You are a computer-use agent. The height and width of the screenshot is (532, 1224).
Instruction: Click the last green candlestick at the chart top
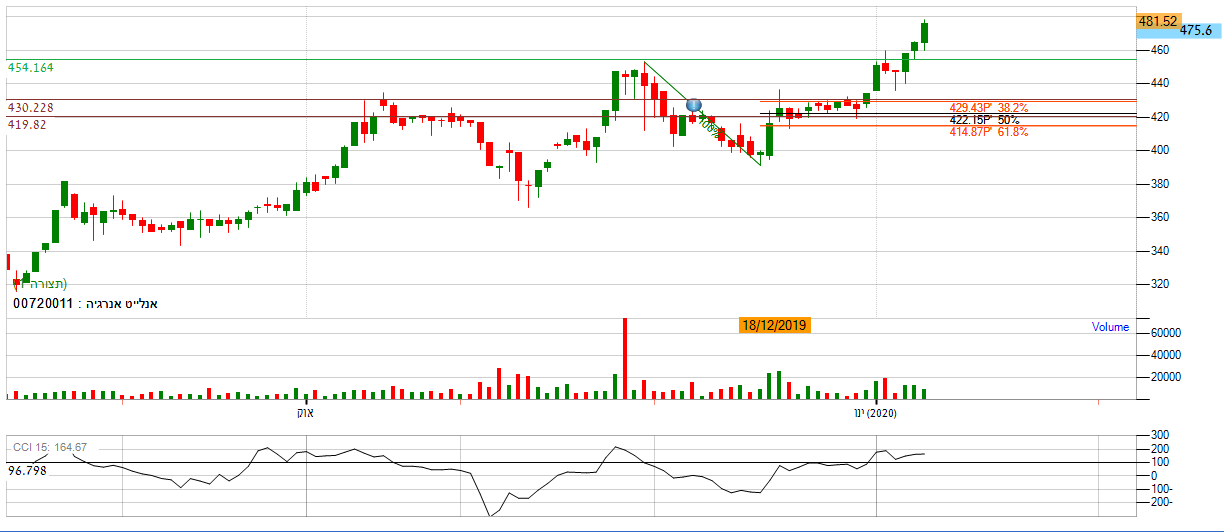coord(925,32)
